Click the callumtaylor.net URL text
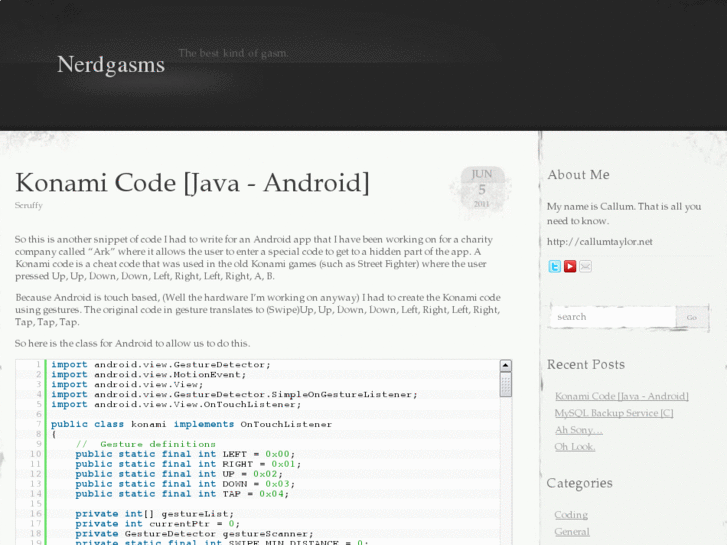The image size is (727, 545). point(599,242)
